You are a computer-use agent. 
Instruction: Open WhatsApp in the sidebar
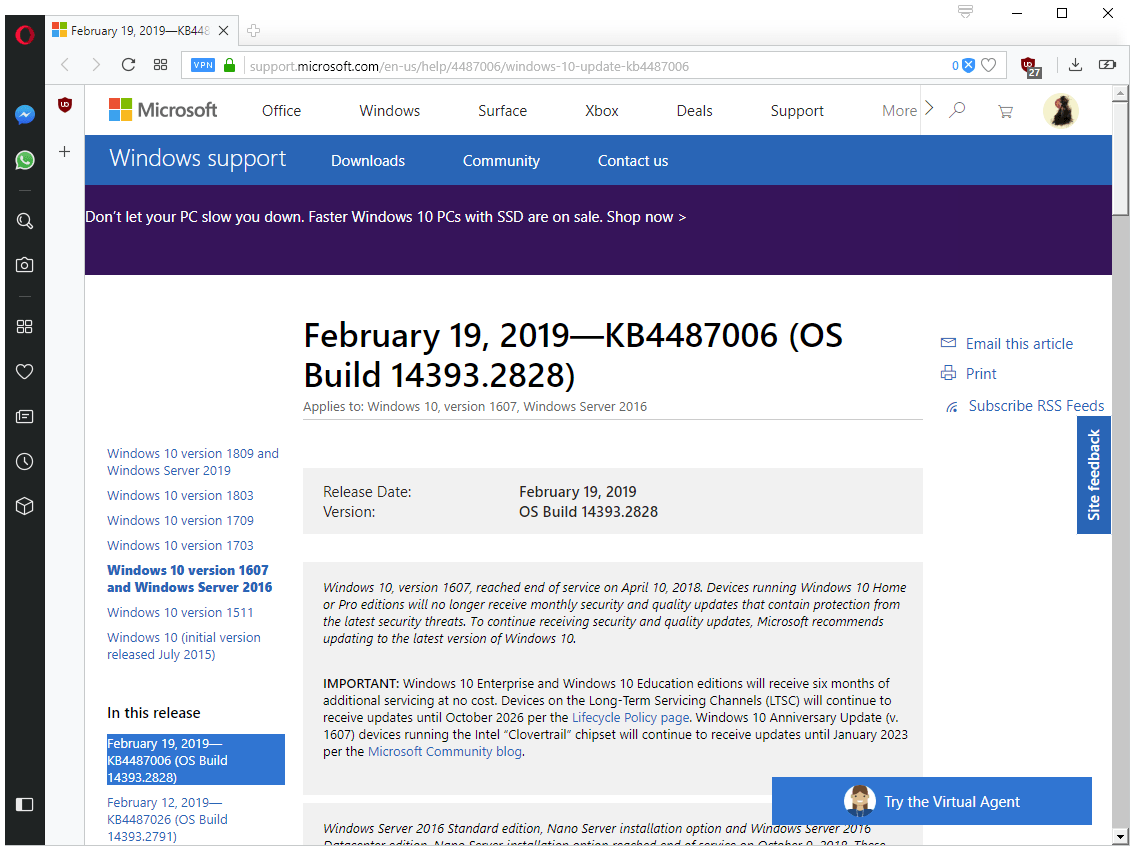click(25, 160)
